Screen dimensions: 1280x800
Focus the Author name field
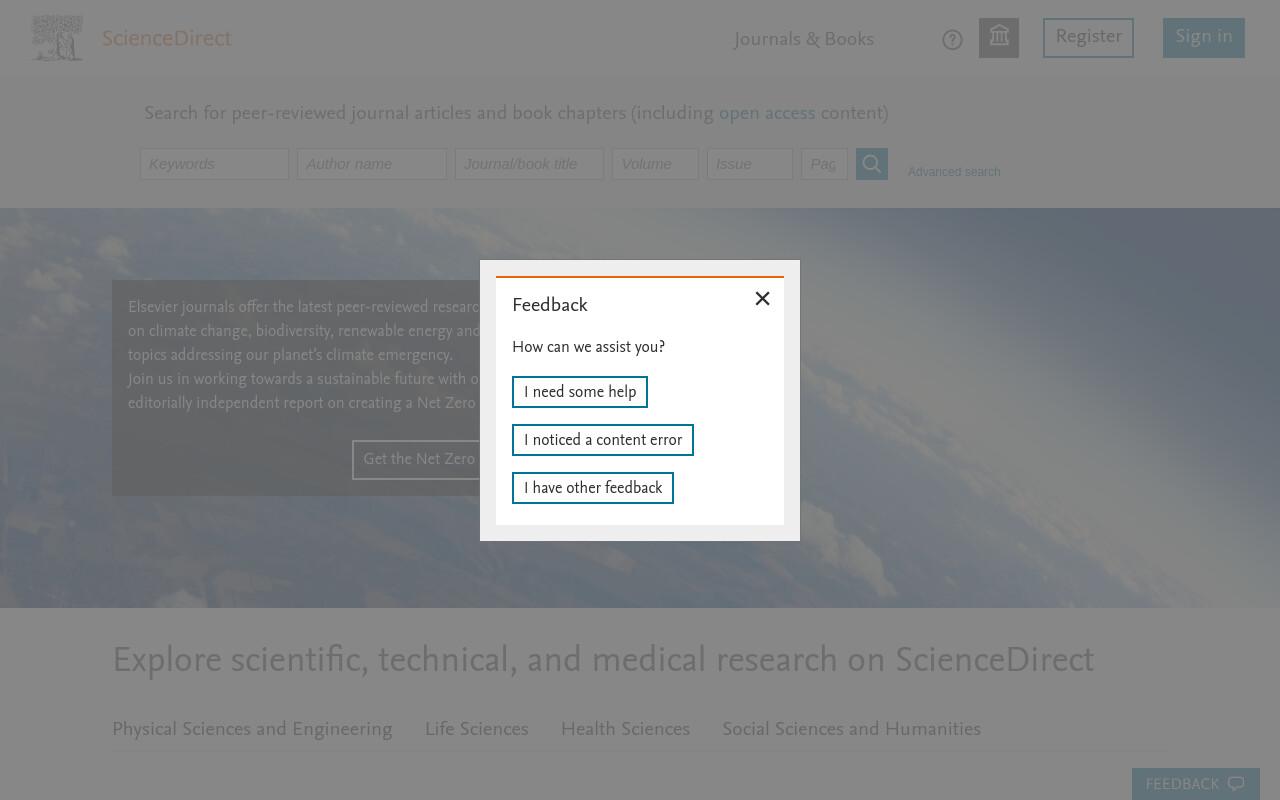pyautogui.click(x=372, y=164)
